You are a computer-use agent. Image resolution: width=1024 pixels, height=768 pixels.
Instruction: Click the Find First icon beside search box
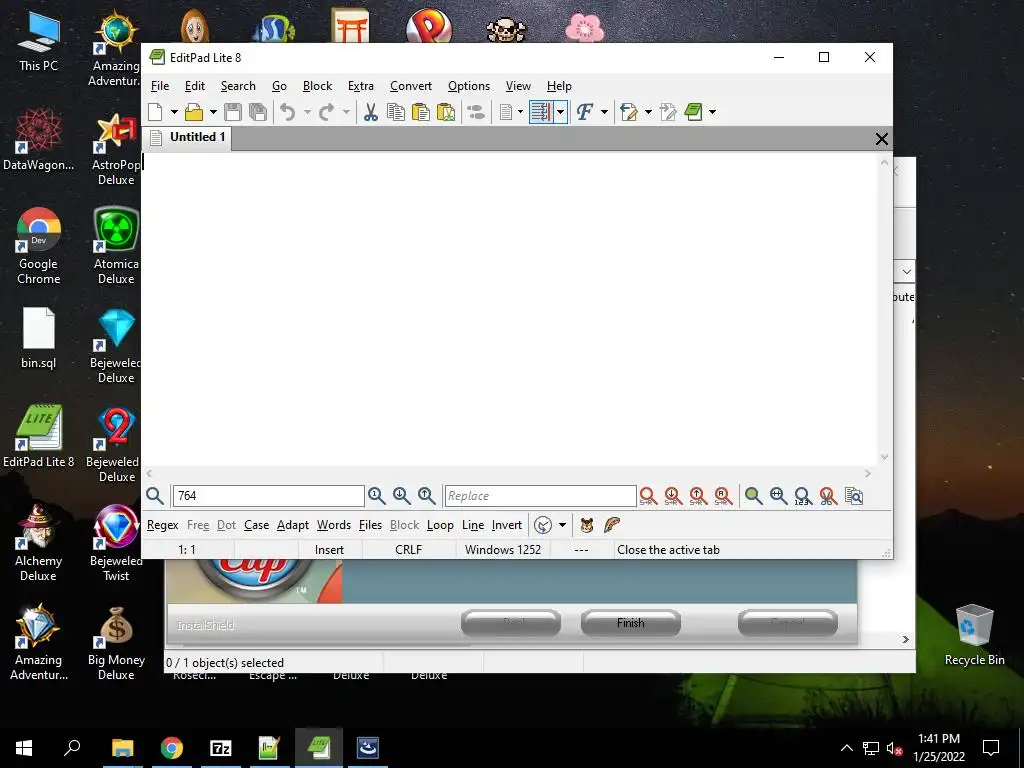point(376,496)
